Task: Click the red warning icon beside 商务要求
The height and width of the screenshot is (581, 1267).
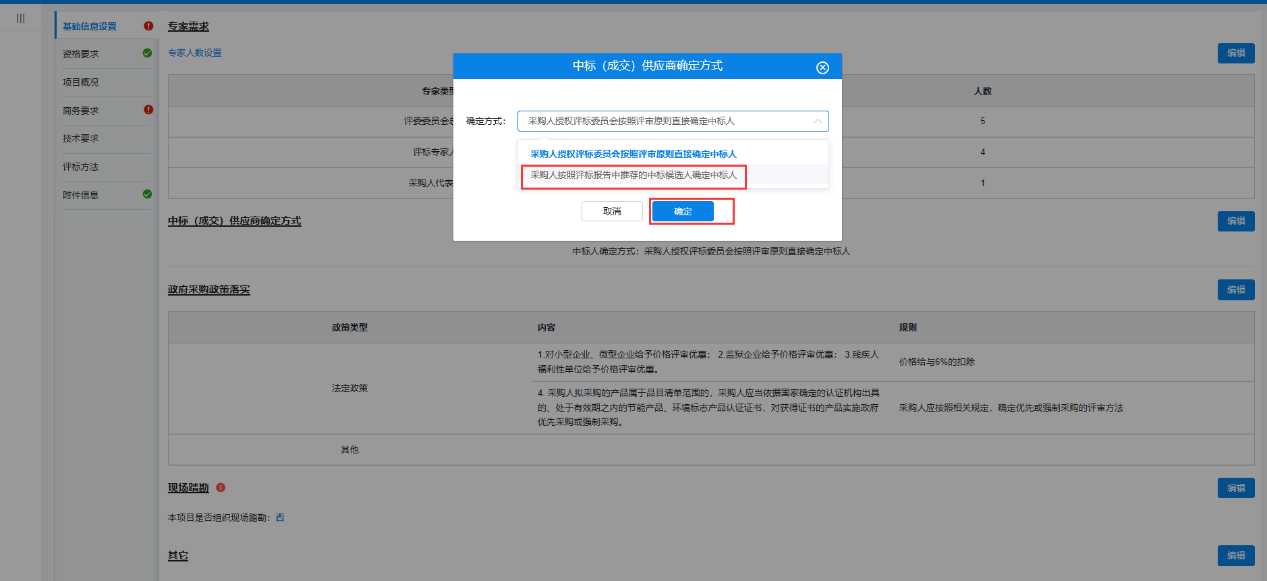Action: [x=148, y=110]
